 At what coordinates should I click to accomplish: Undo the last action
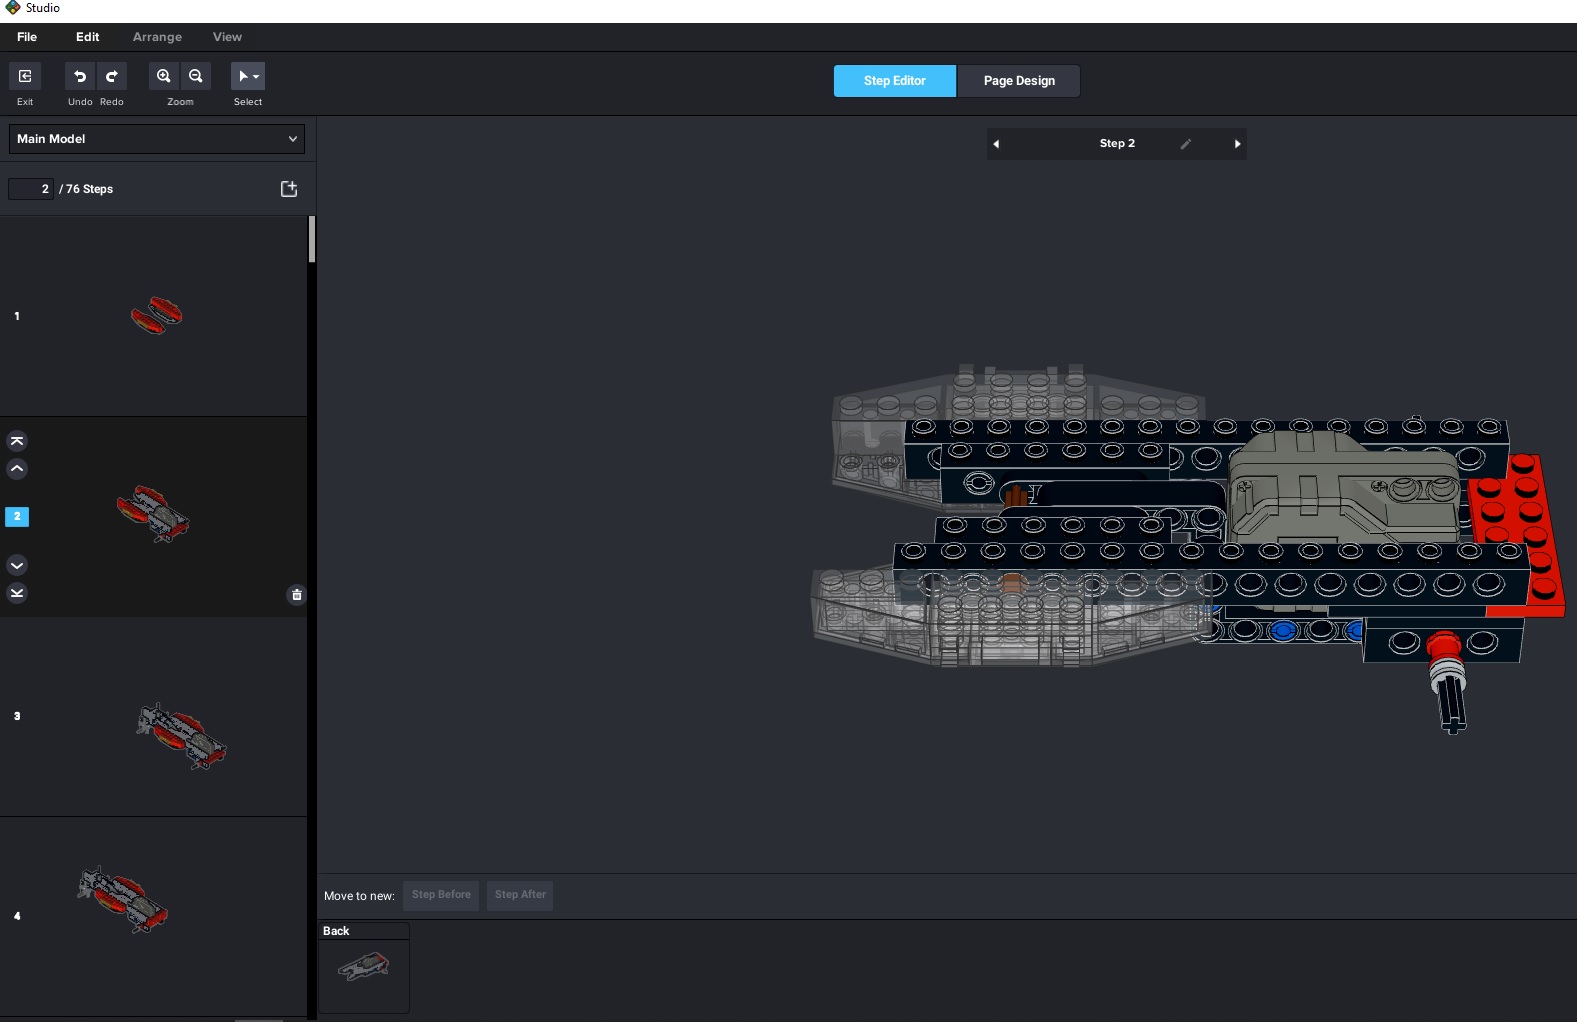pyautogui.click(x=80, y=76)
